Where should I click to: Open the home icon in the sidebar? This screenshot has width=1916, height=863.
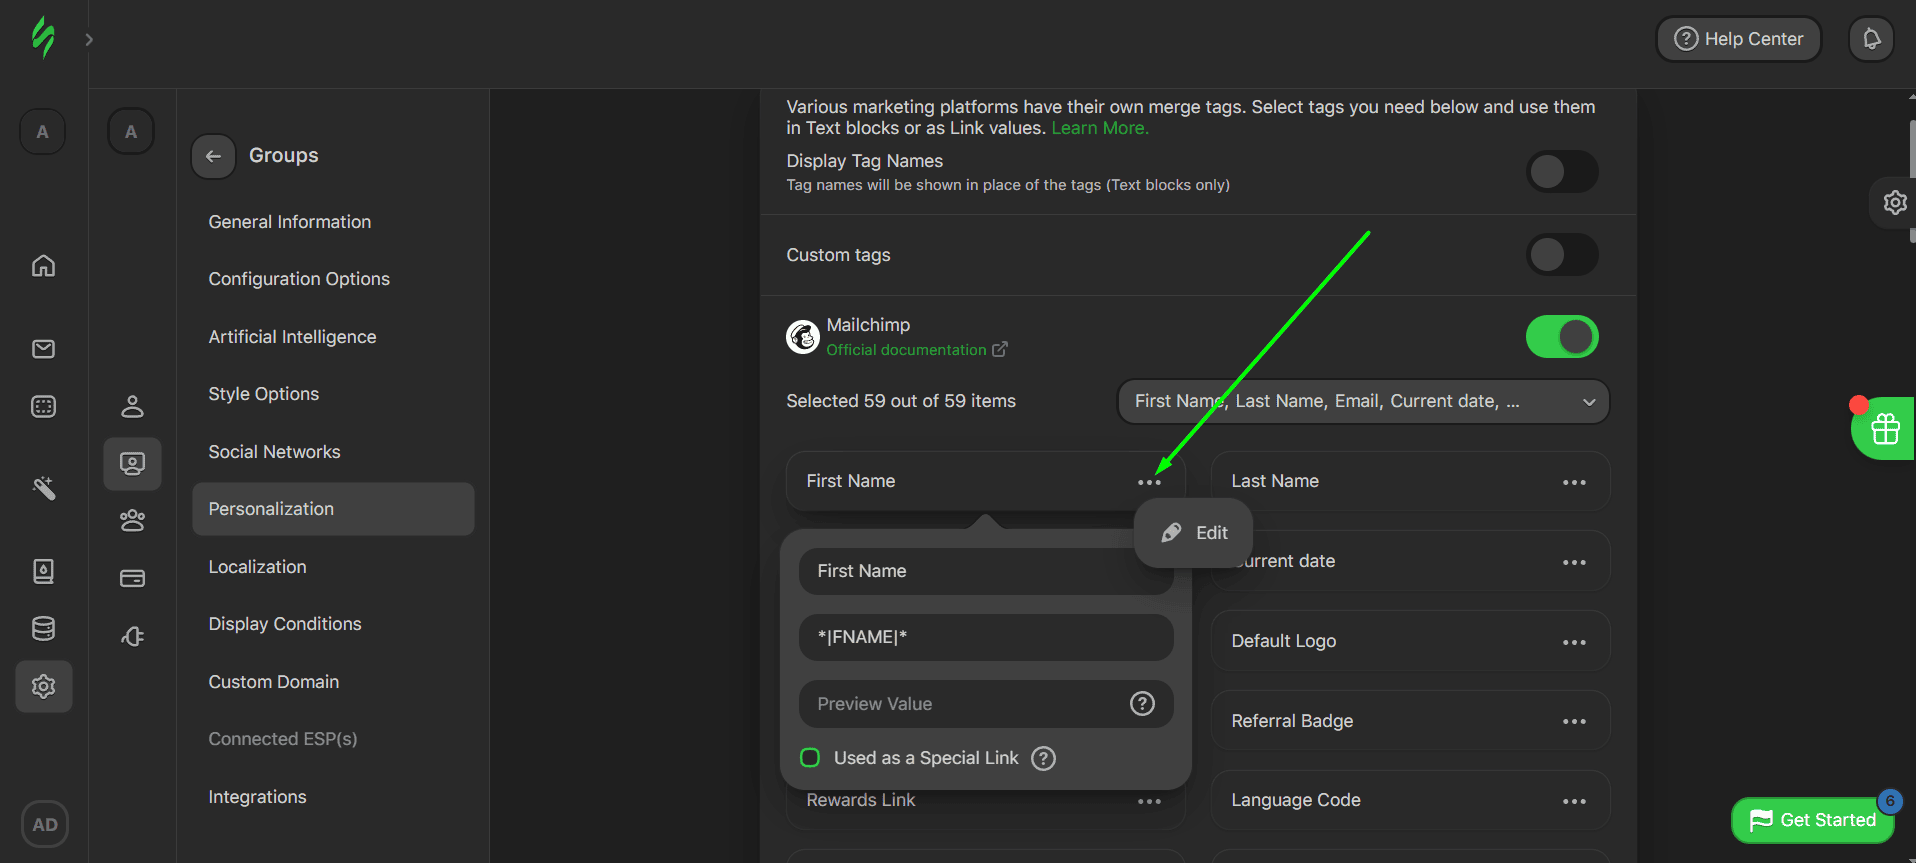tap(43, 265)
